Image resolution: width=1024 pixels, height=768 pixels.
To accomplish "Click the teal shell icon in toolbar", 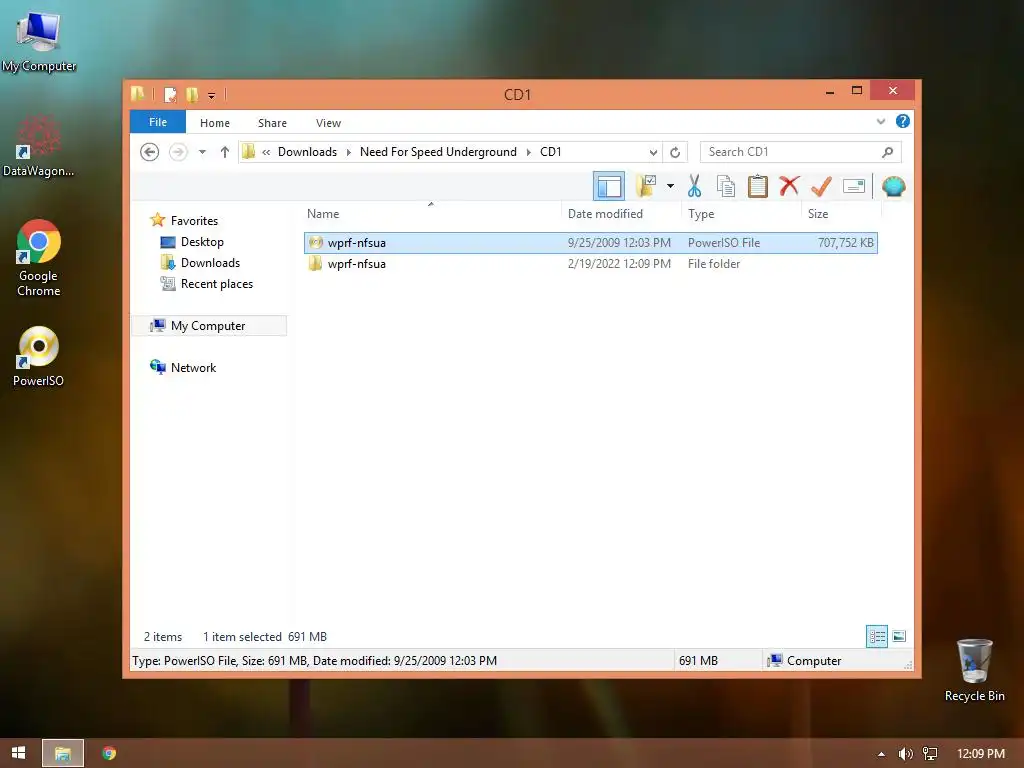I will 893,186.
